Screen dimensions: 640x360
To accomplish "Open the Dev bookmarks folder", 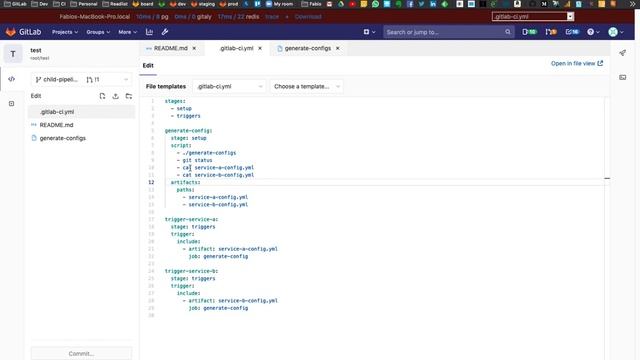I will pos(40,4).
